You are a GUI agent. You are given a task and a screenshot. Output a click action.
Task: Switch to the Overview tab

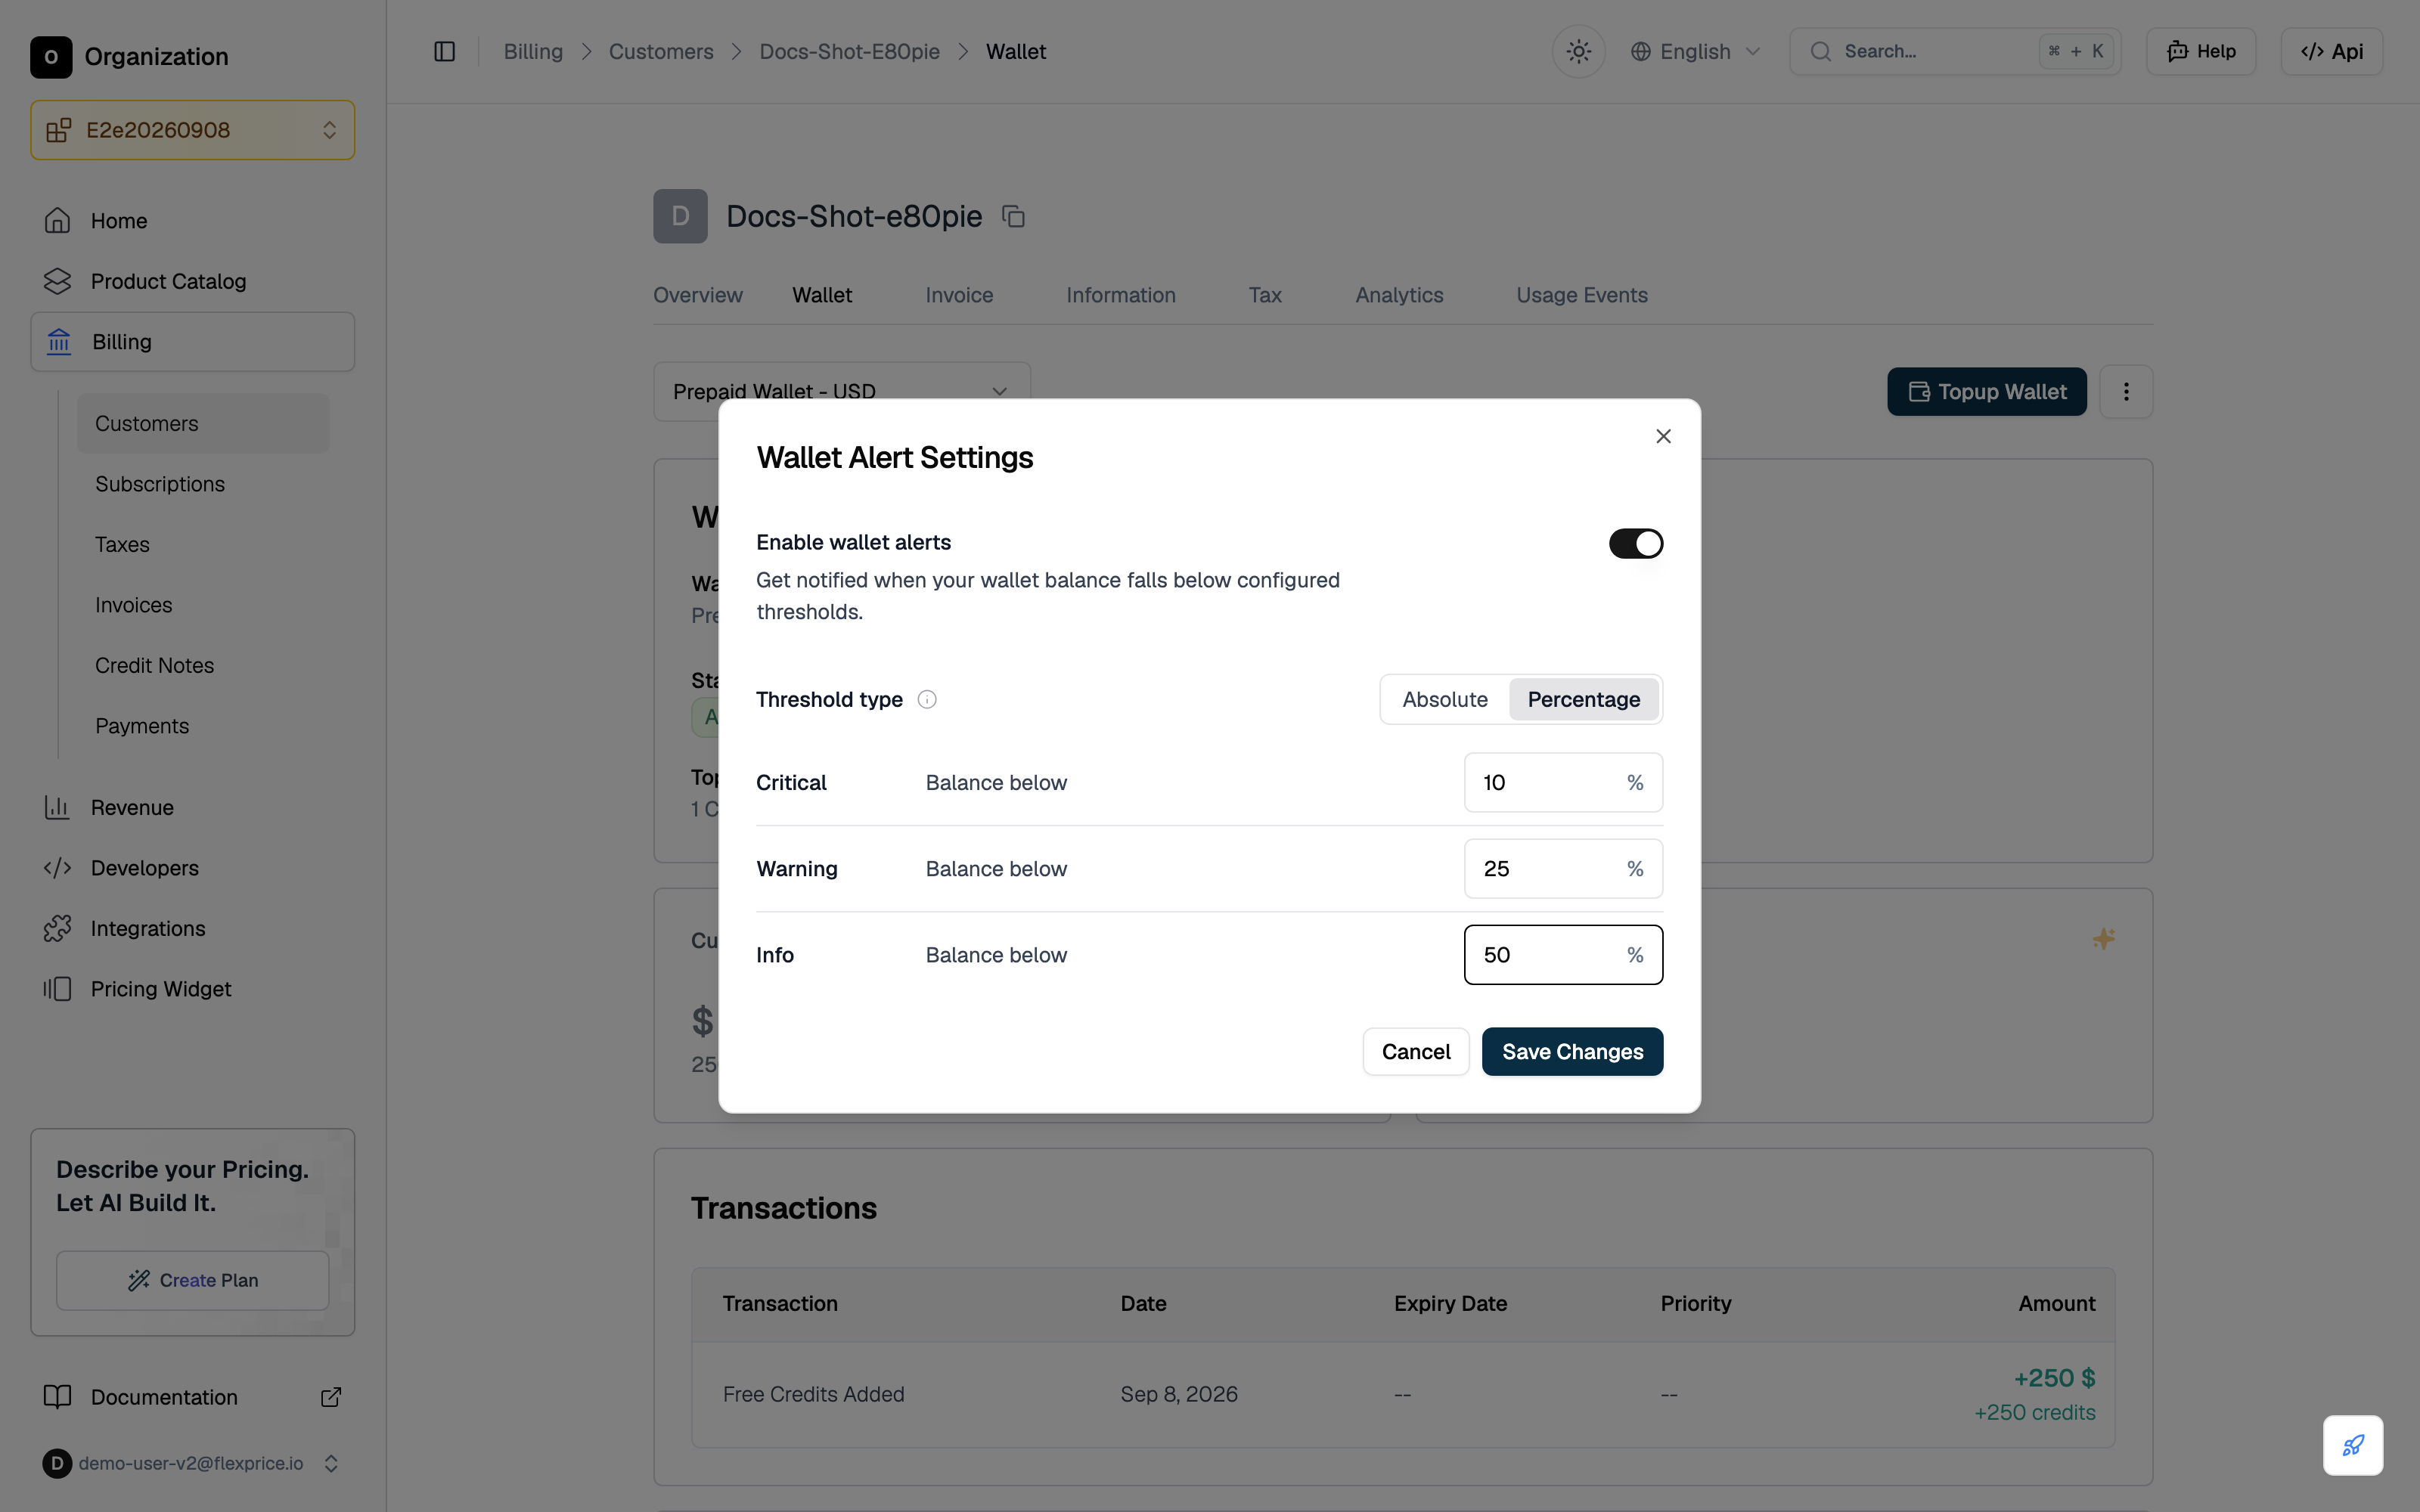(698, 295)
